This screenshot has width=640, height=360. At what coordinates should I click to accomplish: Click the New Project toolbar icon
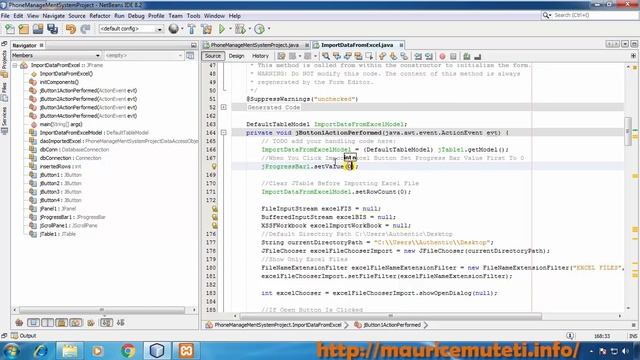[x=24, y=29]
